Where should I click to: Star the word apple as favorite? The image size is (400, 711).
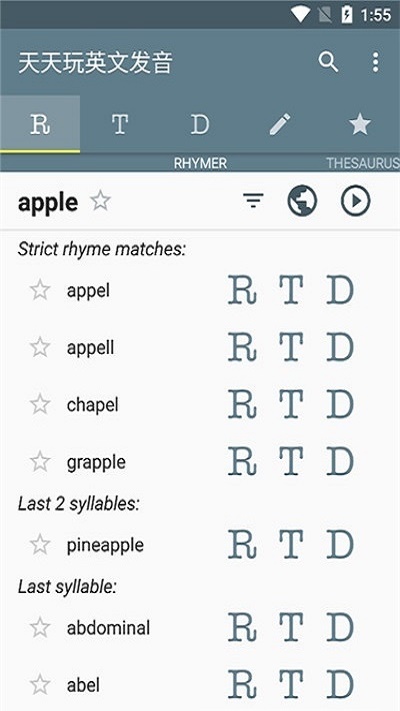[100, 200]
